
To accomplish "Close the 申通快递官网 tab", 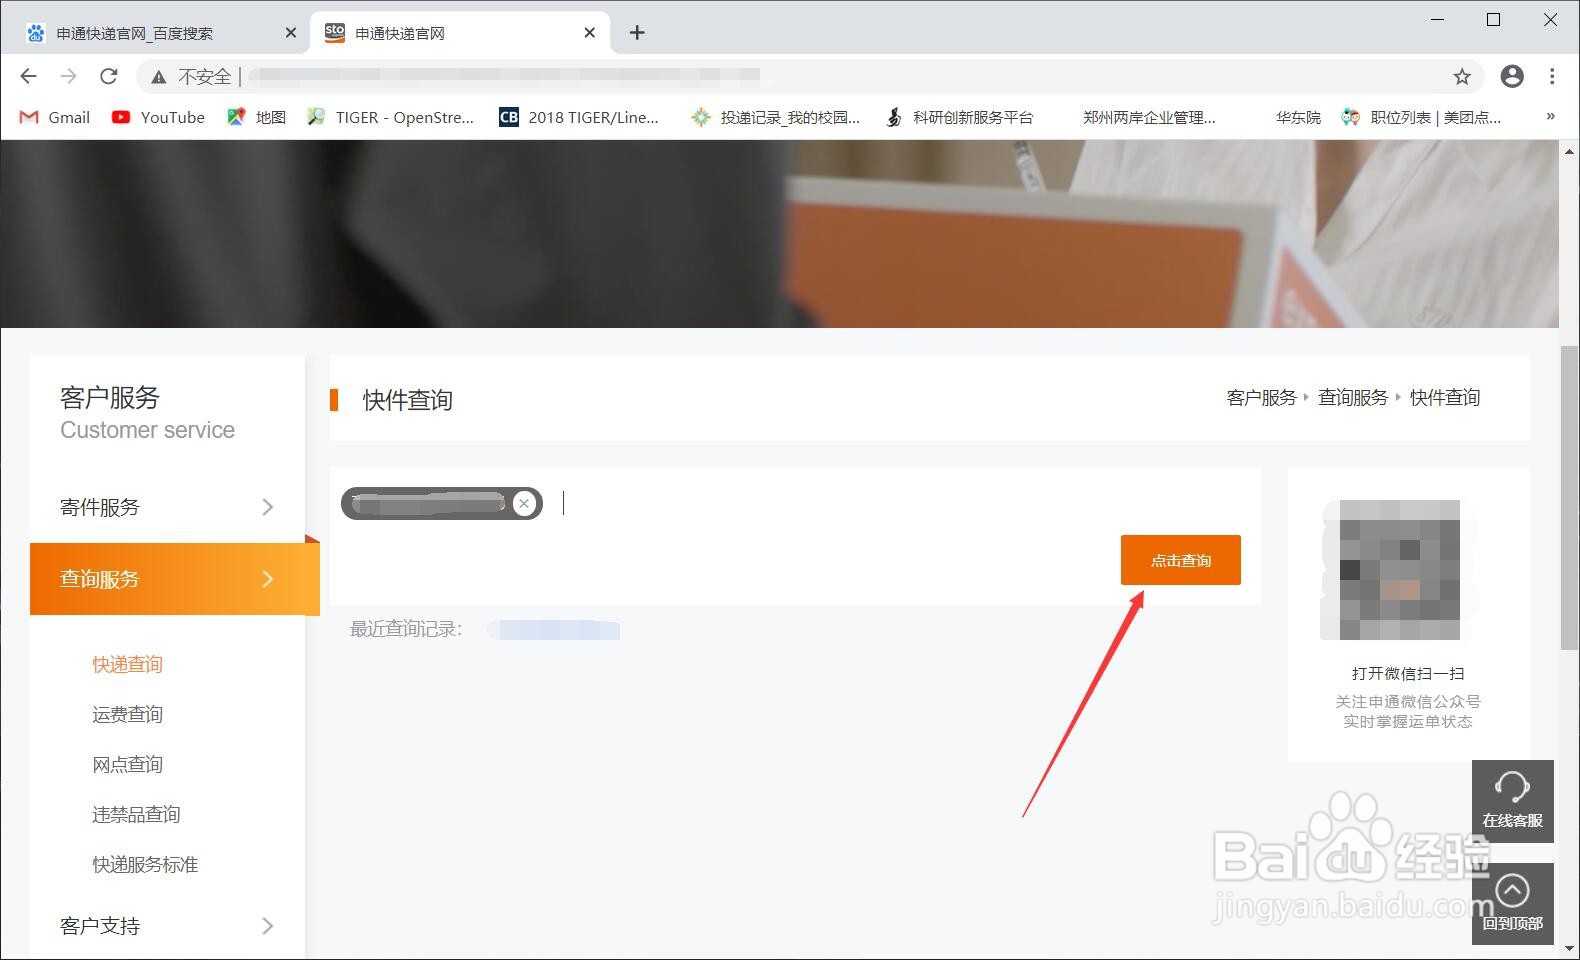I will (x=590, y=33).
